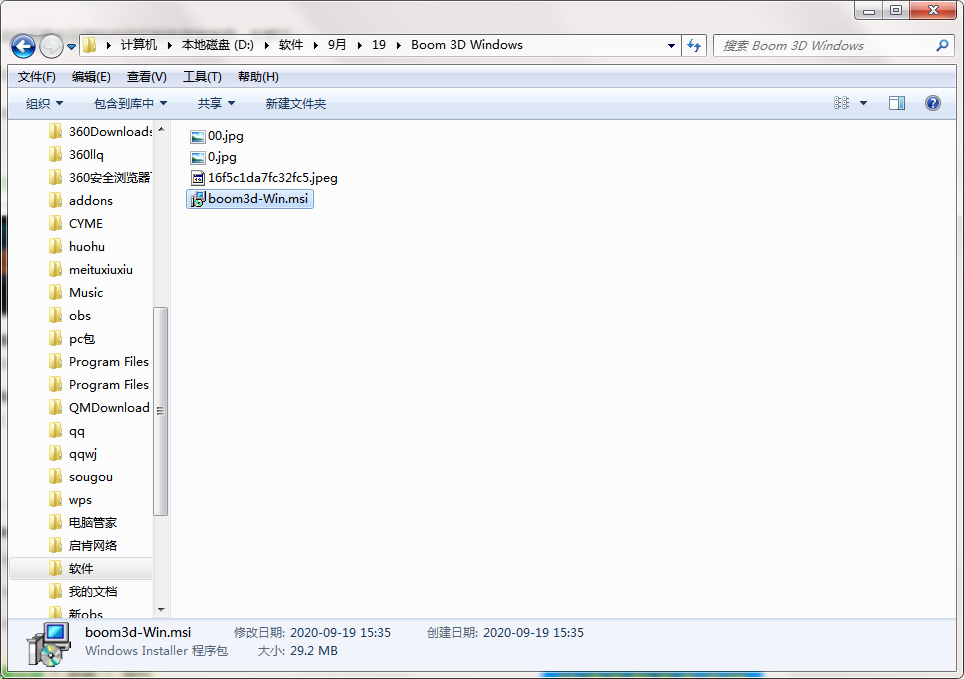This screenshot has height=679, width=964.
Task: Navigate to 本地磁盘 (D:) in the address bar
Action: pos(218,45)
